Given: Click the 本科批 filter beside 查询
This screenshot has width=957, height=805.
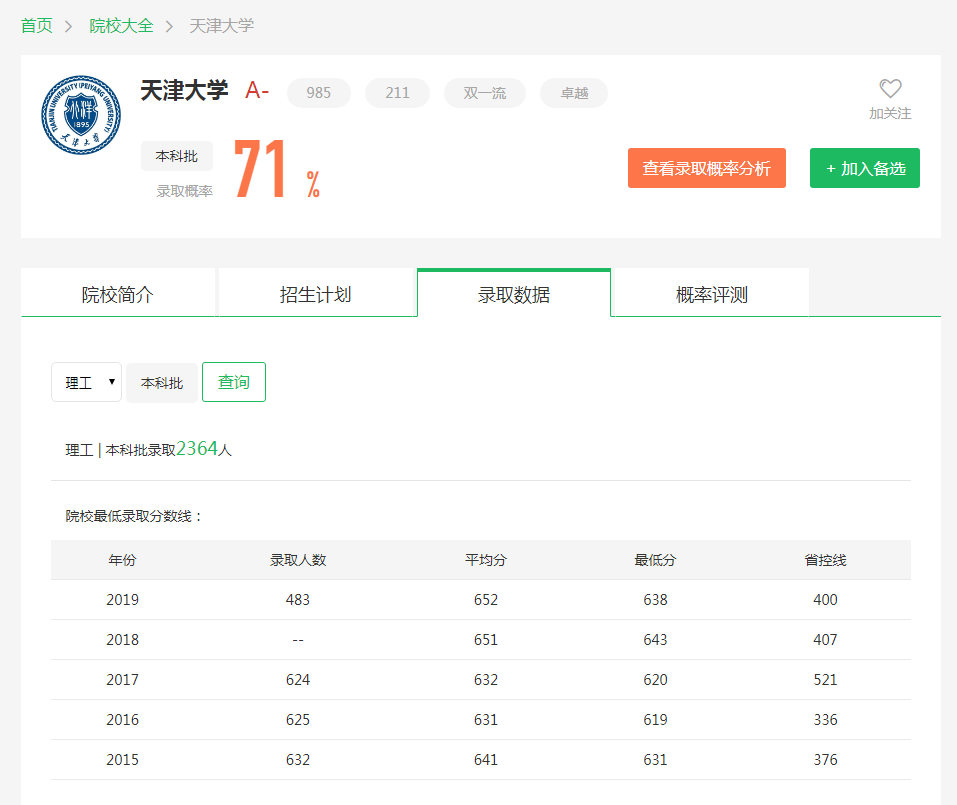Looking at the screenshot, I should click(x=162, y=383).
